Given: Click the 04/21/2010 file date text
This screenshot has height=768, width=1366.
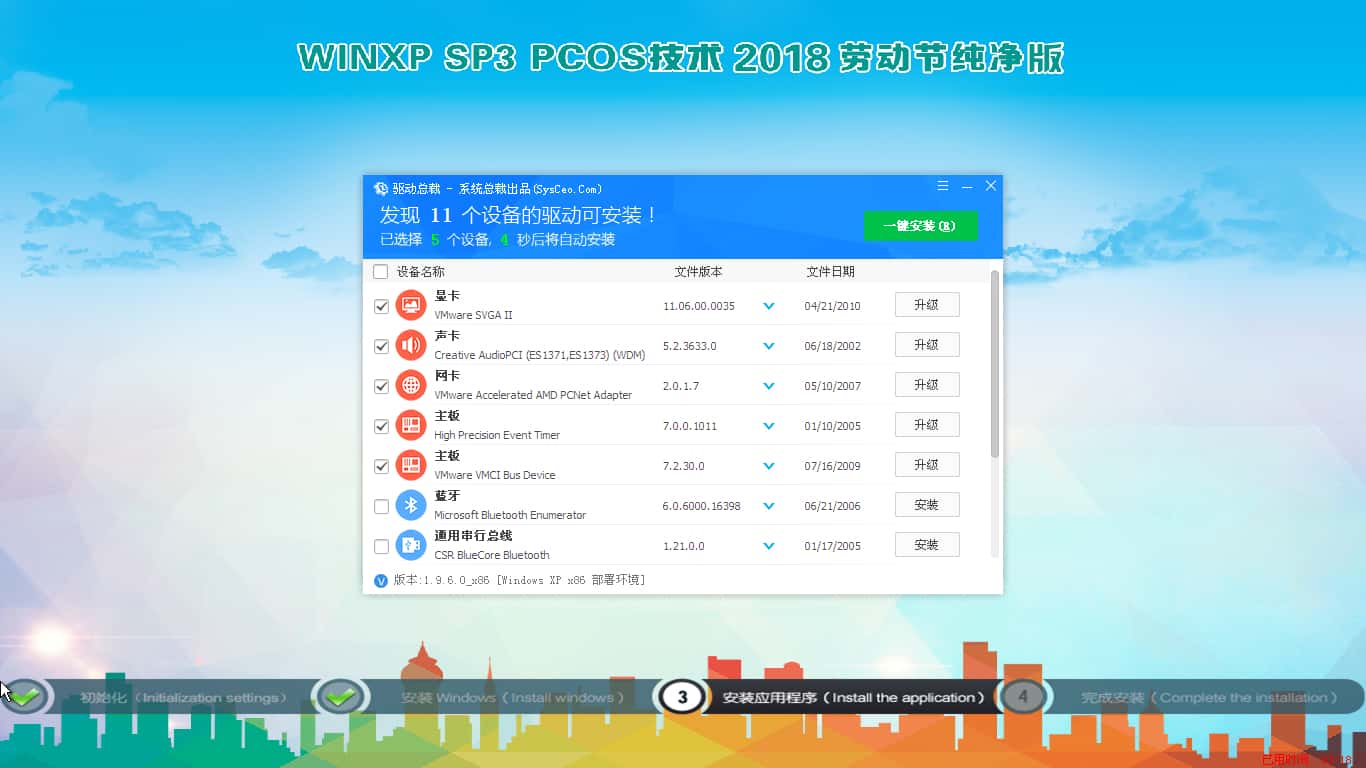Looking at the screenshot, I should (832, 306).
